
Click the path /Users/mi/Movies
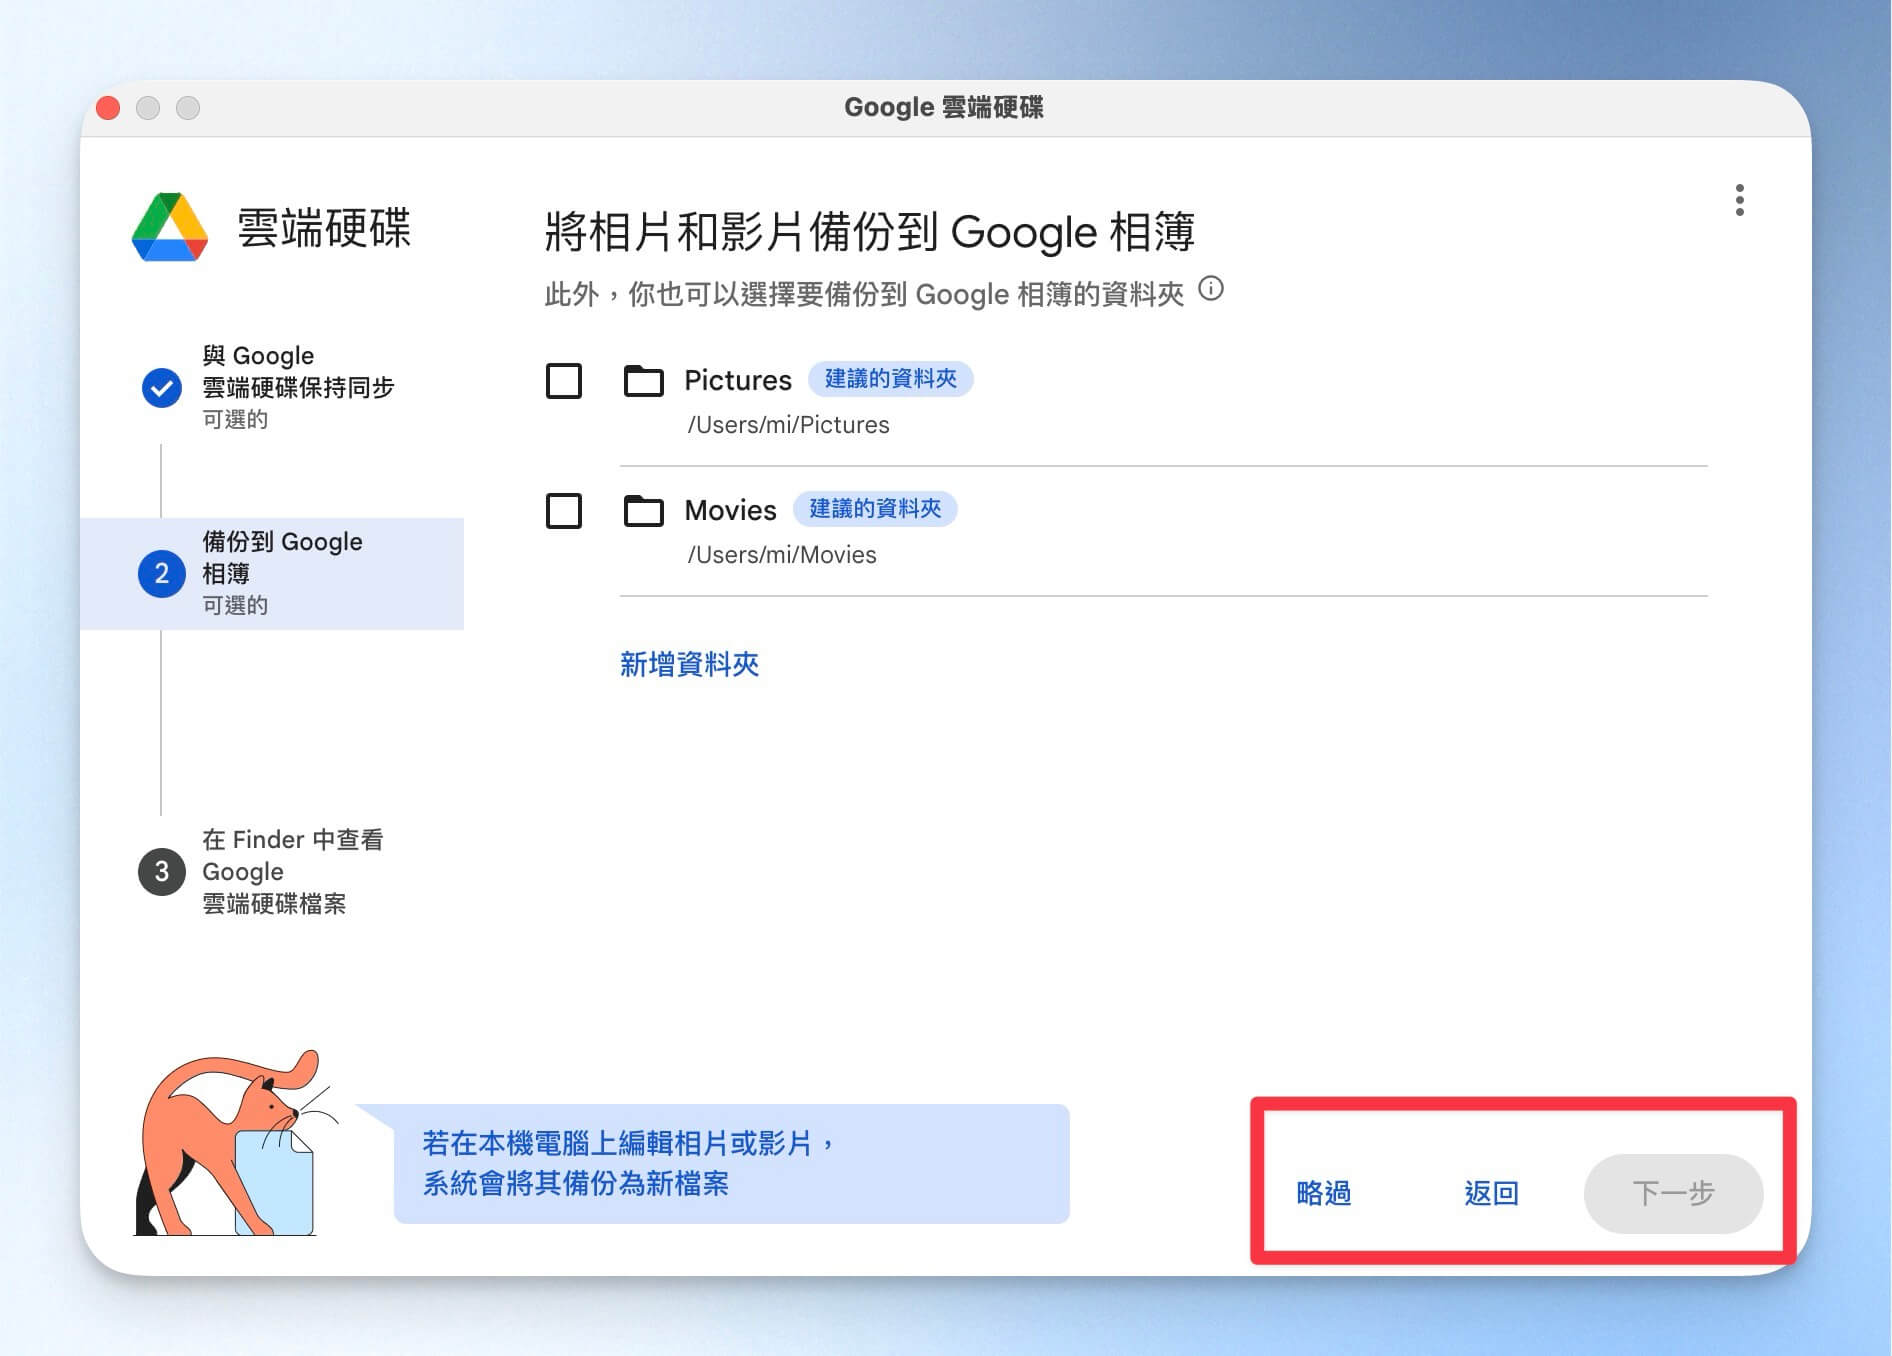click(781, 555)
